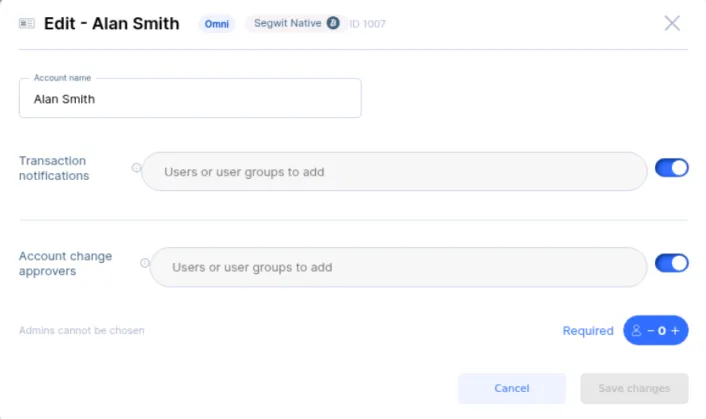Image resolution: width=706 pixels, height=419 pixels.
Task: Toggle off Transaction notifications switch
Action: (x=671, y=168)
